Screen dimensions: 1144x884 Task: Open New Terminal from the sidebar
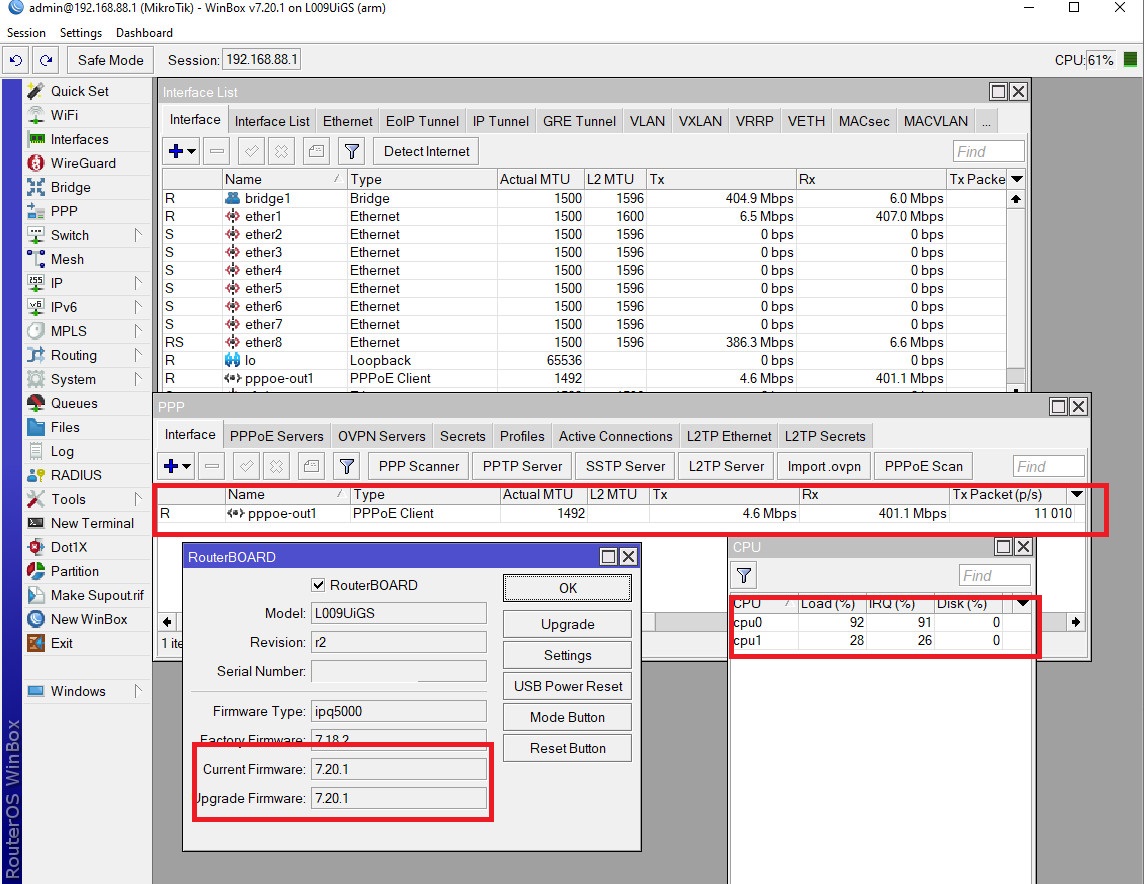pos(91,523)
